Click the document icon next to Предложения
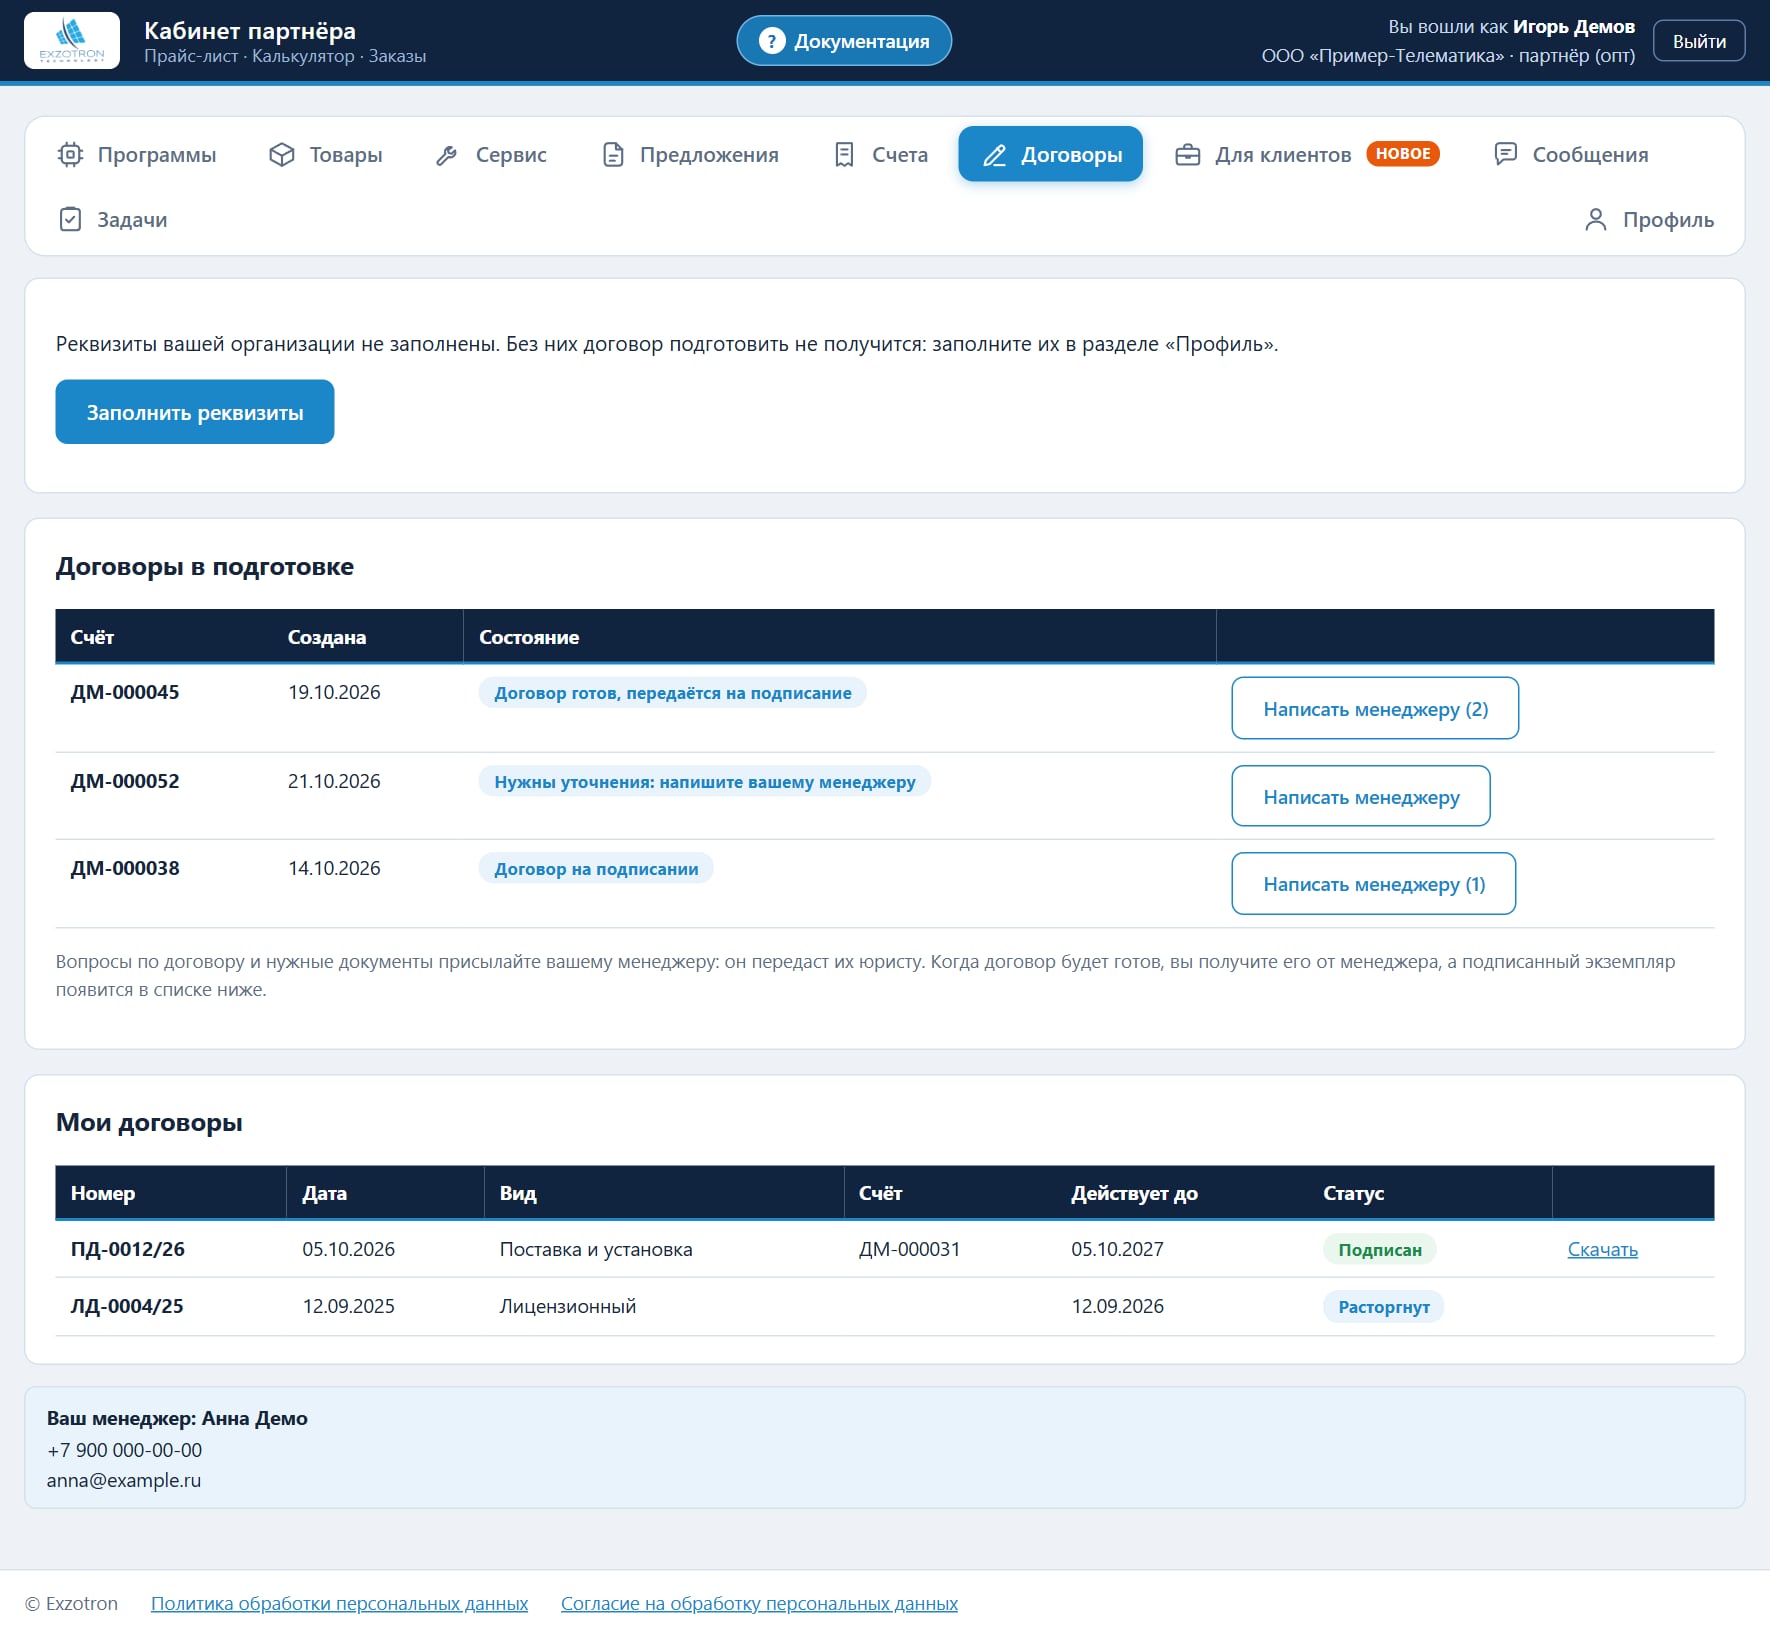Viewport: 1770px width, 1635px height. (613, 155)
